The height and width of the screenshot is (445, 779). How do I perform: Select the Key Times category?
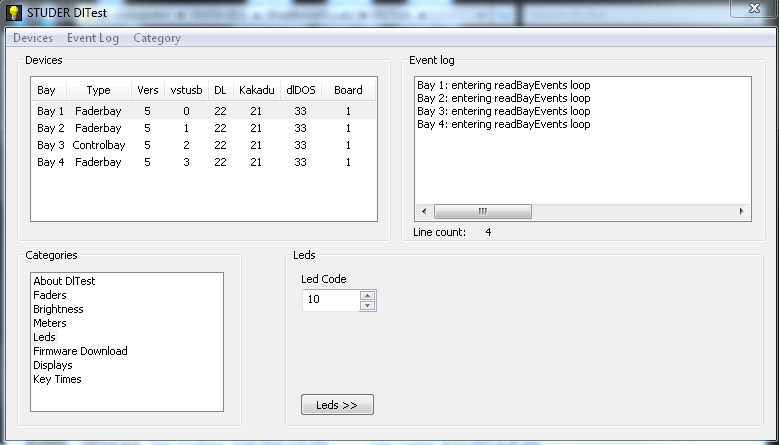coord(57,379)
